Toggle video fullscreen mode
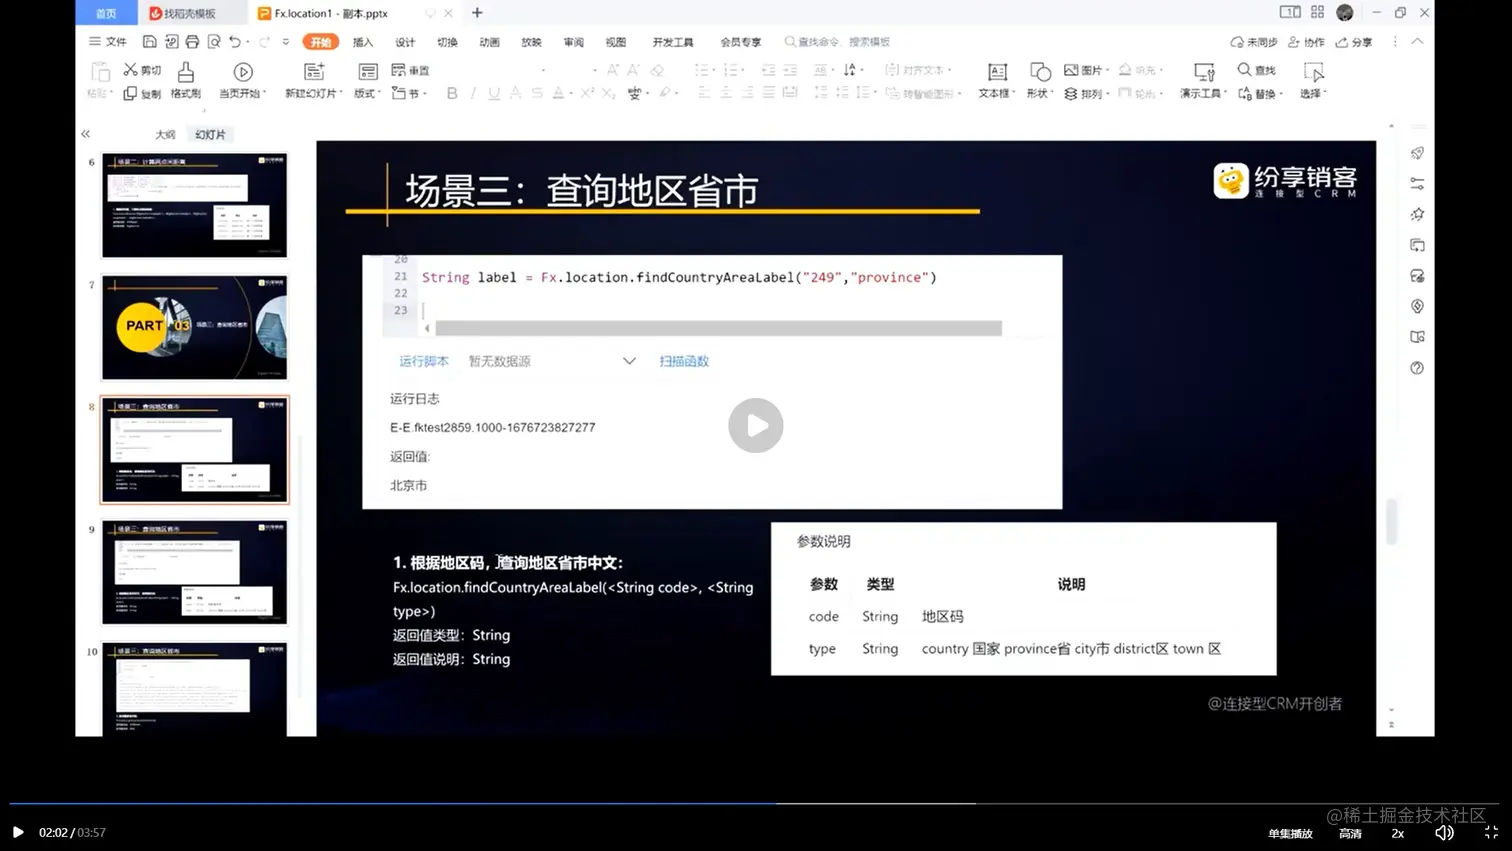This screenshot has width=1512, height=851. coord(1491,832)
